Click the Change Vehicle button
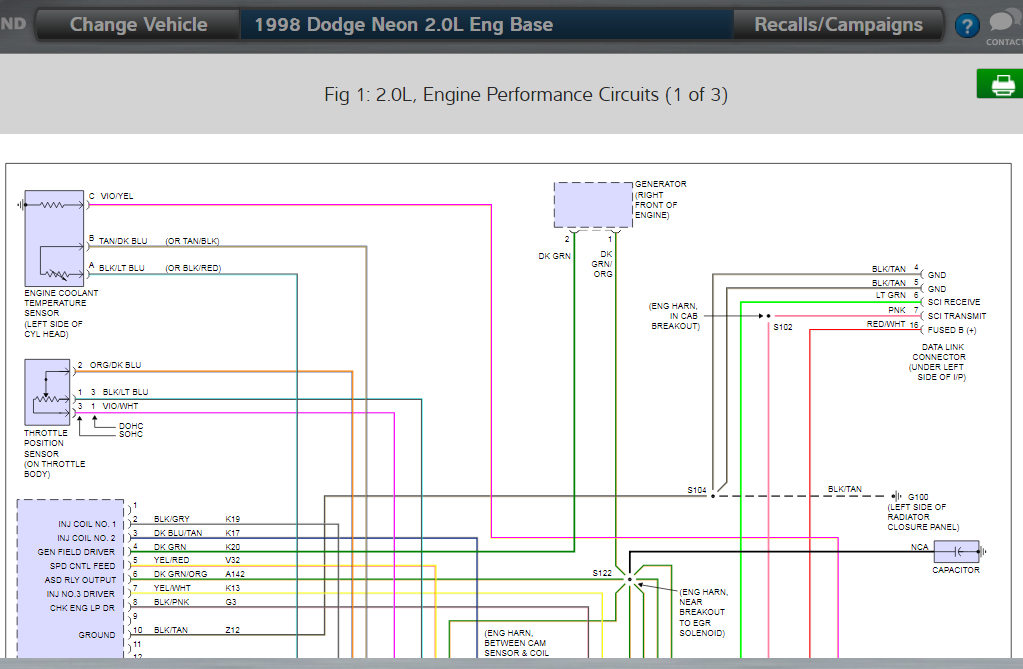 pyautogui.click(x=138, y=25)
